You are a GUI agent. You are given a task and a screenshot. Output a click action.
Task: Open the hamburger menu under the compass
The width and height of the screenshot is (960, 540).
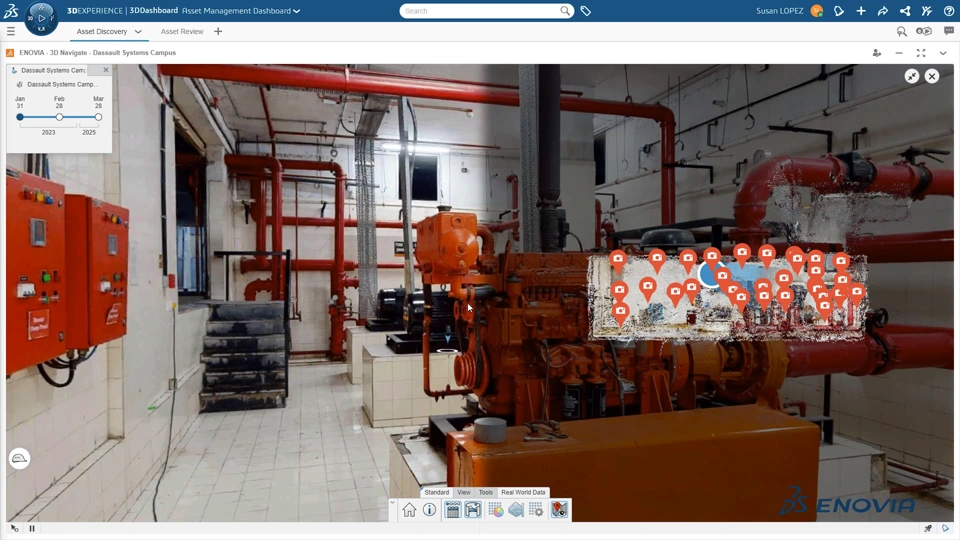(x=11, y=31)
